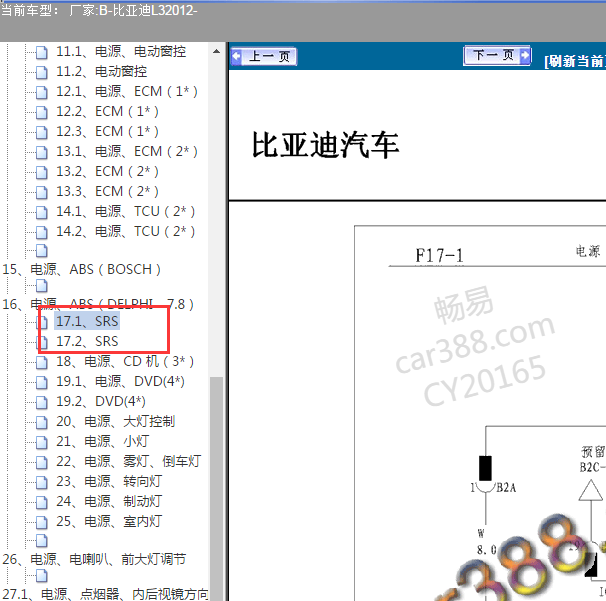Screen dimensions: 606x601
Task: Select 14.2、电源、TCU (2*) entry
Action: click(x=126, y=232)
